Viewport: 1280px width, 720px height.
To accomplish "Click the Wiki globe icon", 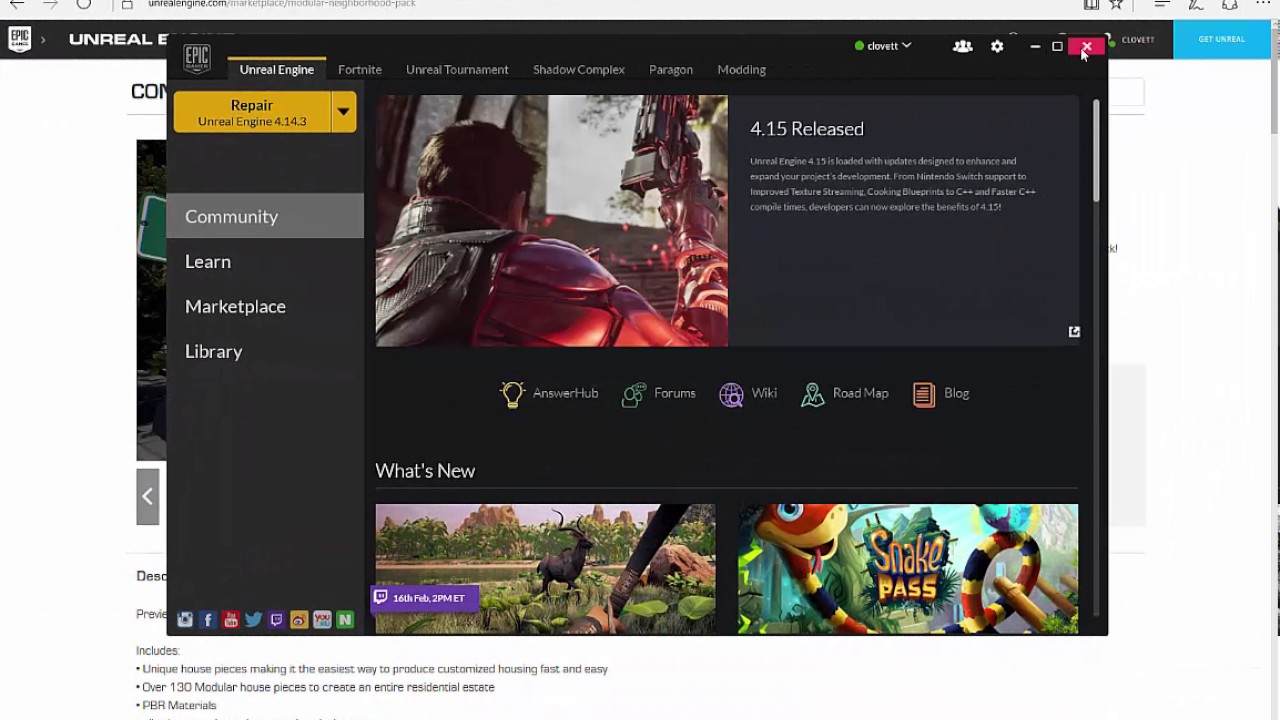I will pyautogui.click(x=731, y=394).
